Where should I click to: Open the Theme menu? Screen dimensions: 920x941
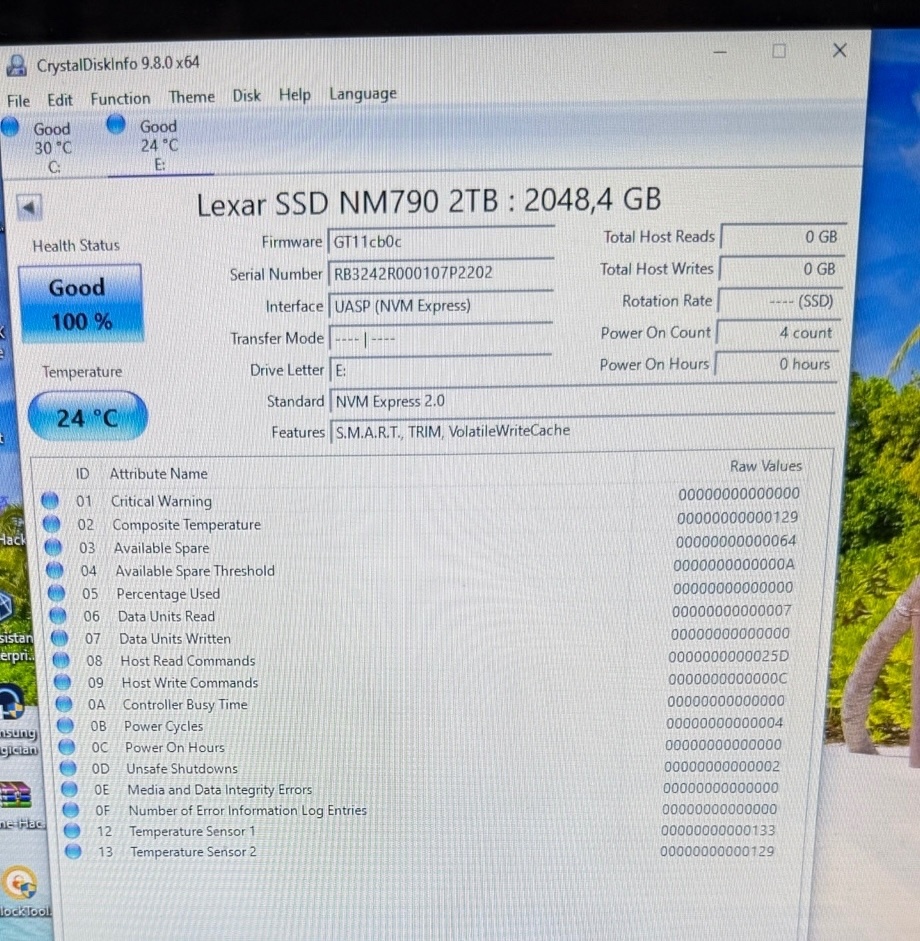[191, 97]
